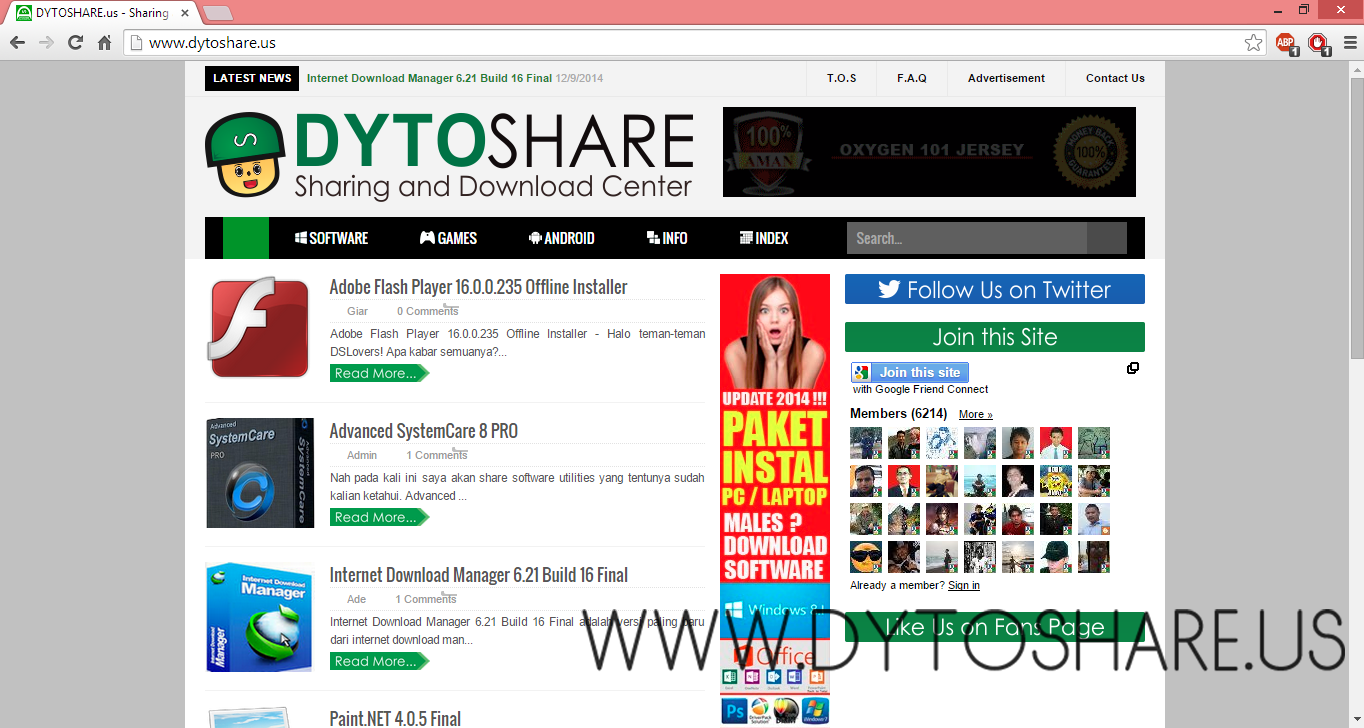
Task: Open the Chrome hamburger menu
Action: click(x=1348, y=43)
